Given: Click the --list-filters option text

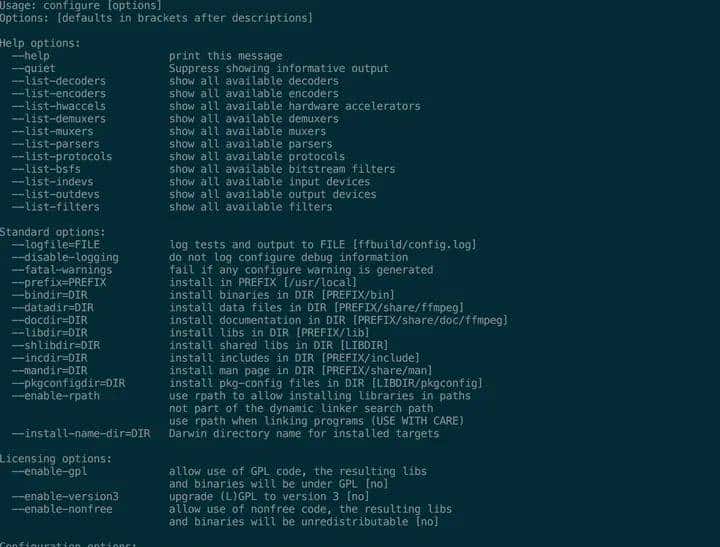Looking at the screenshot, I should click(x=56, y=207).
